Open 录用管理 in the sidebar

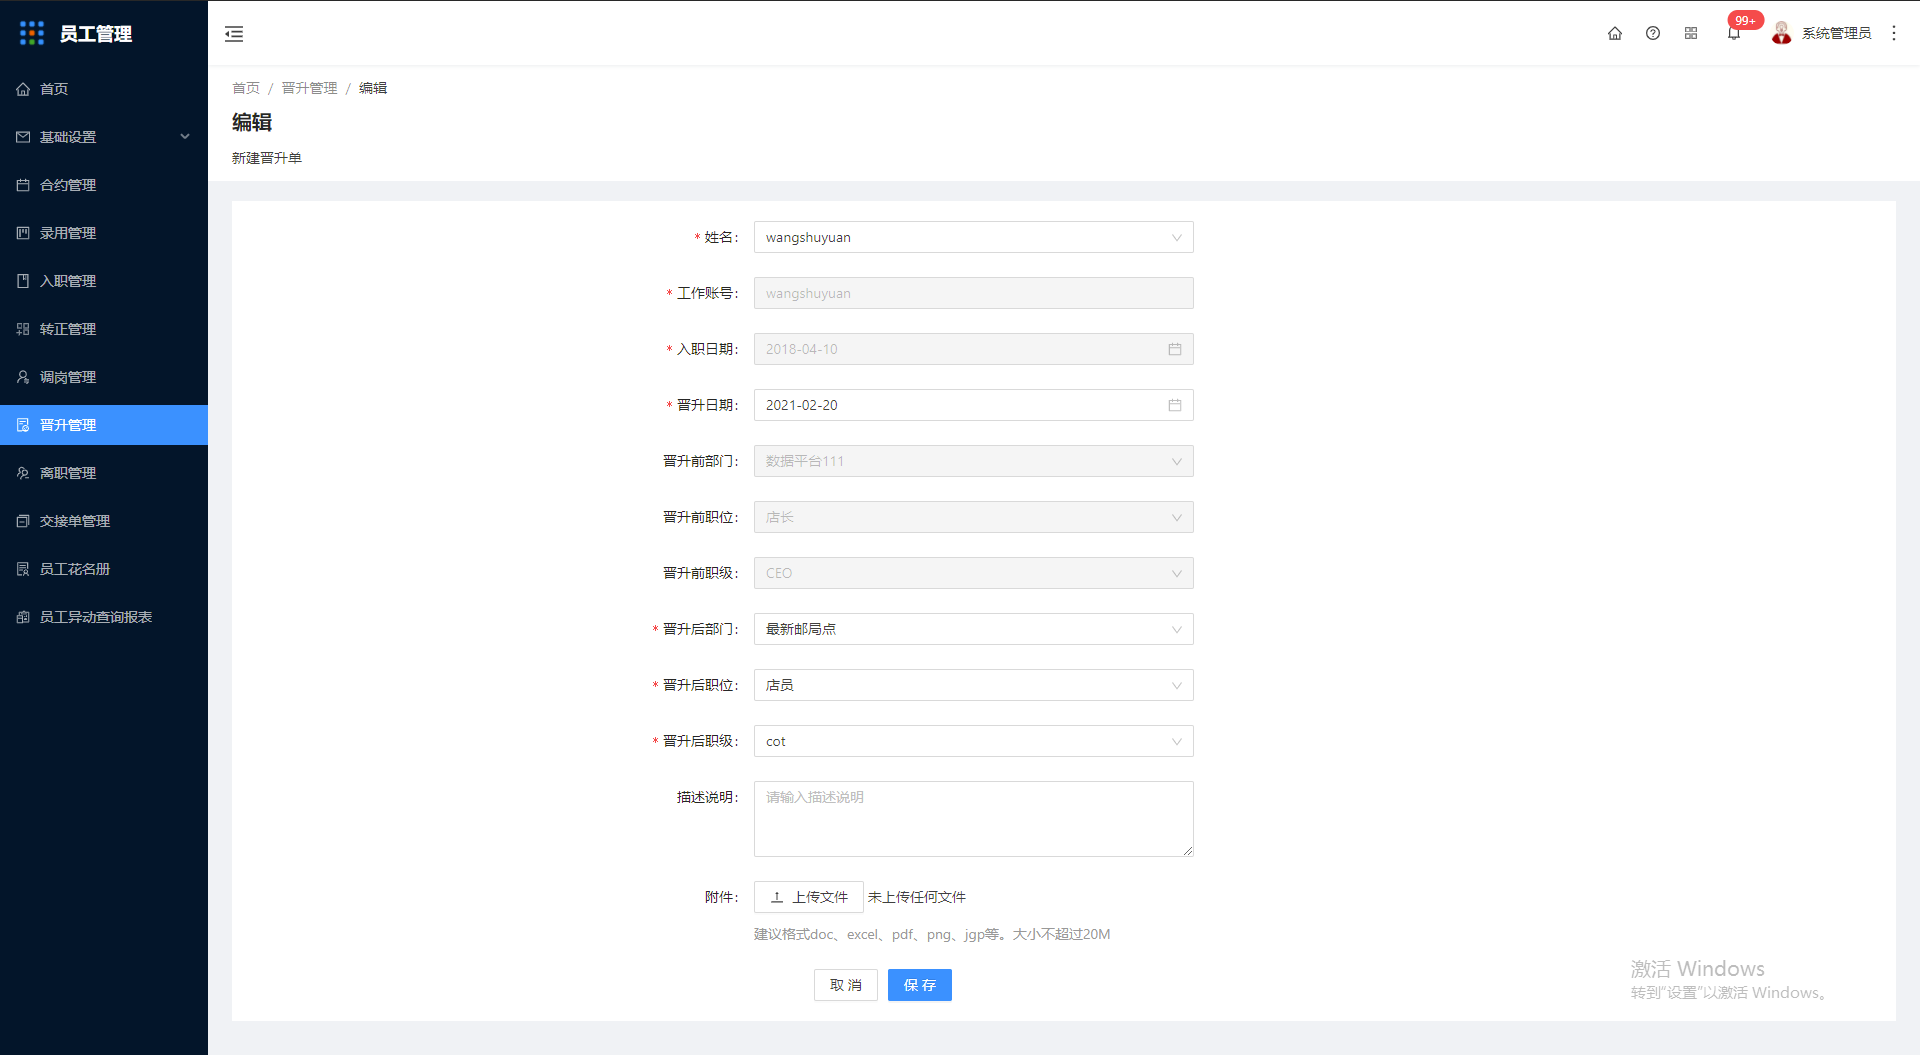[104, 233]
